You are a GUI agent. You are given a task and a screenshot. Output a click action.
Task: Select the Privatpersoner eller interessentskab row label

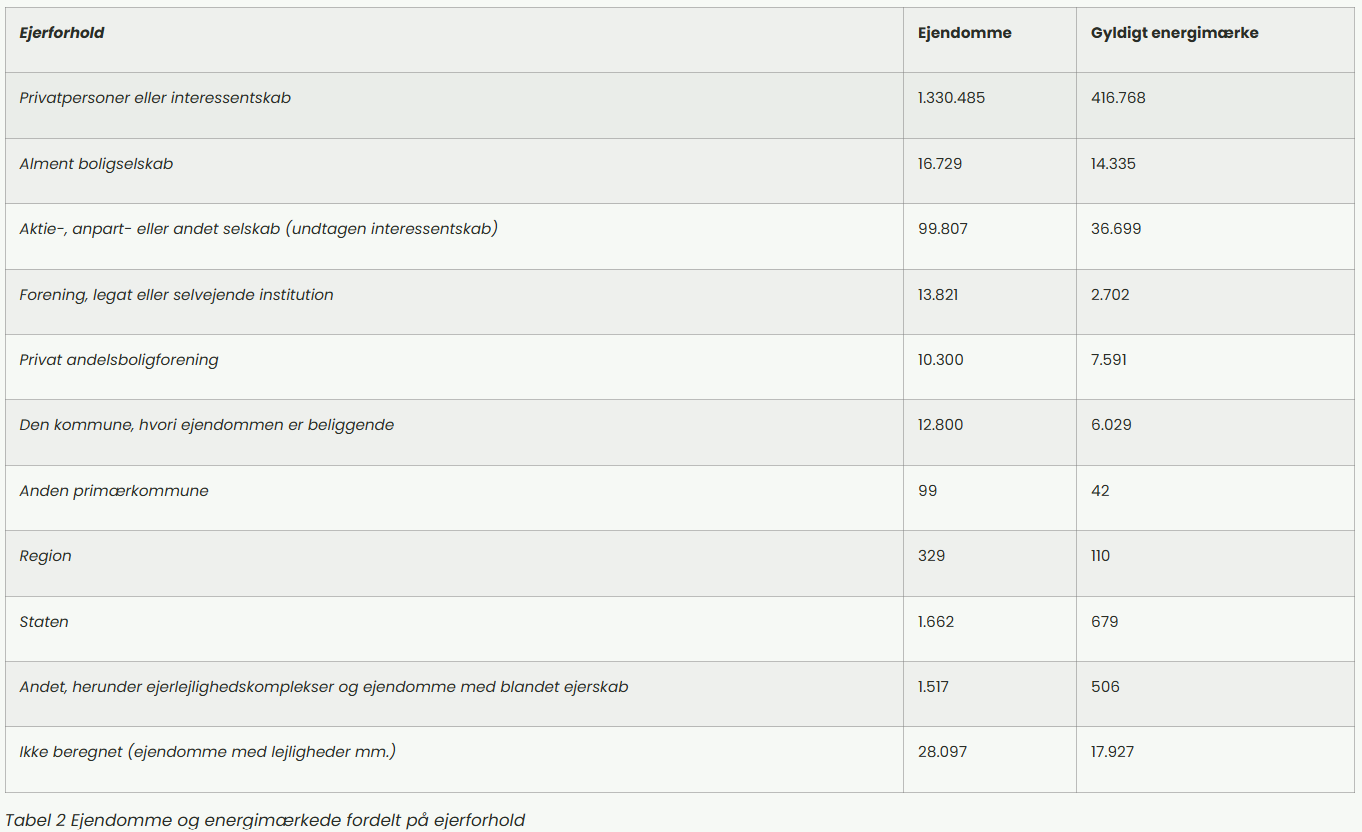155,98
